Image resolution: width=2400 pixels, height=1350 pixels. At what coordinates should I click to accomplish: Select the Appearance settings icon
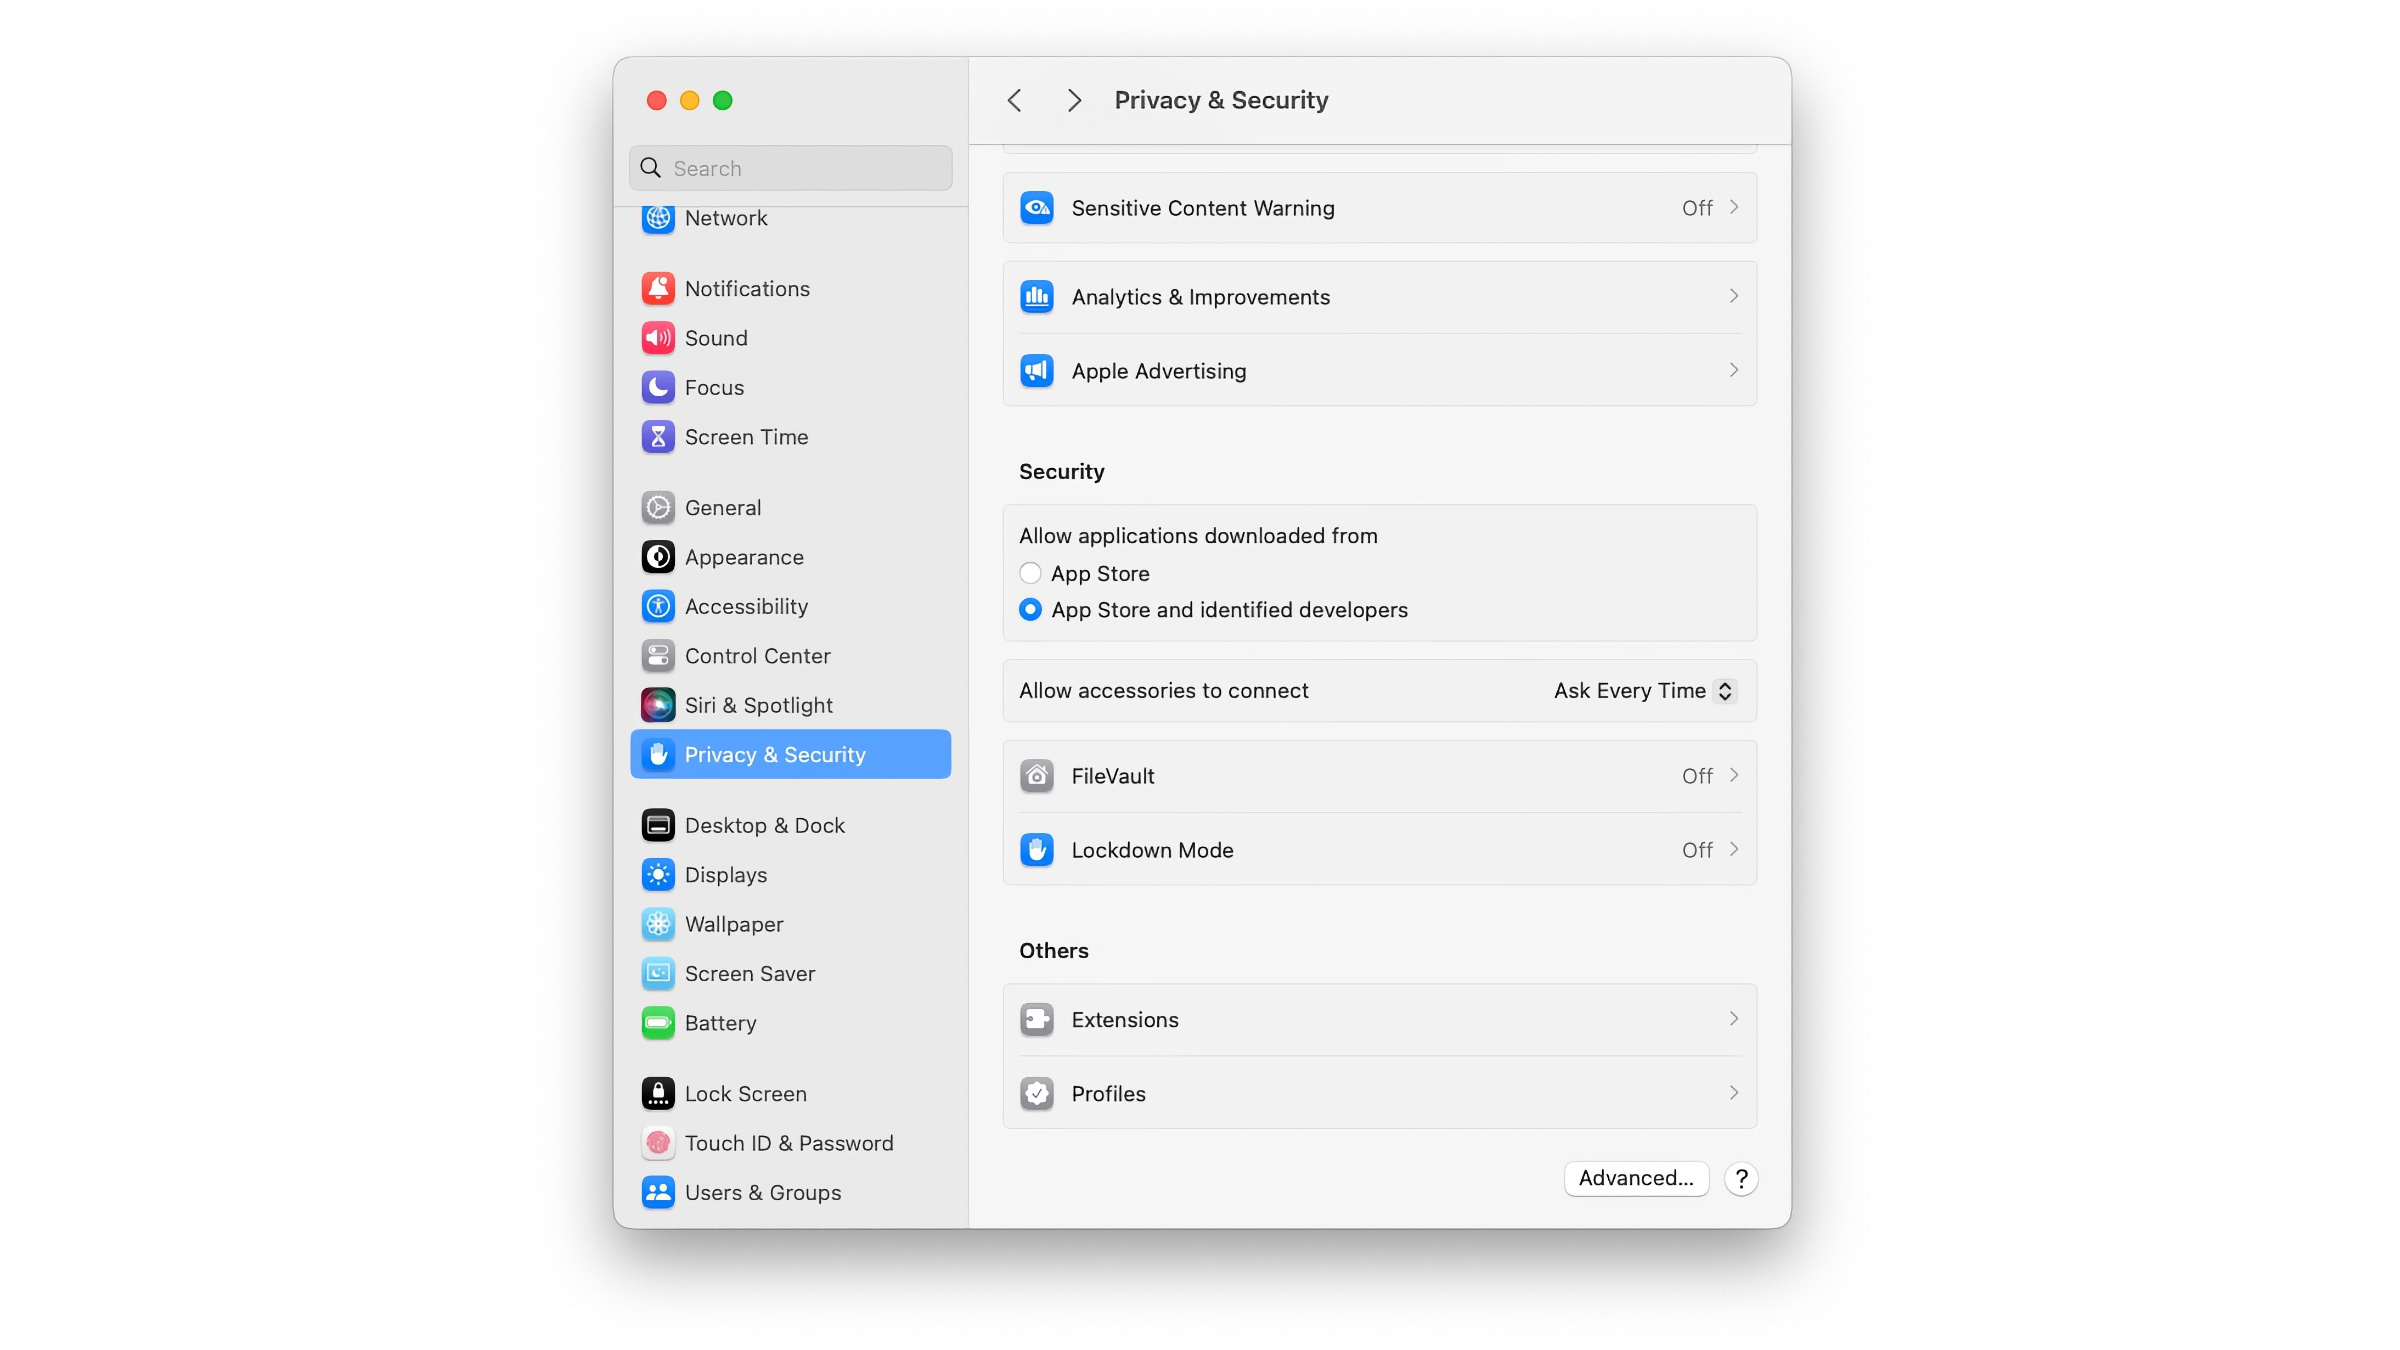tap(658, 557)
